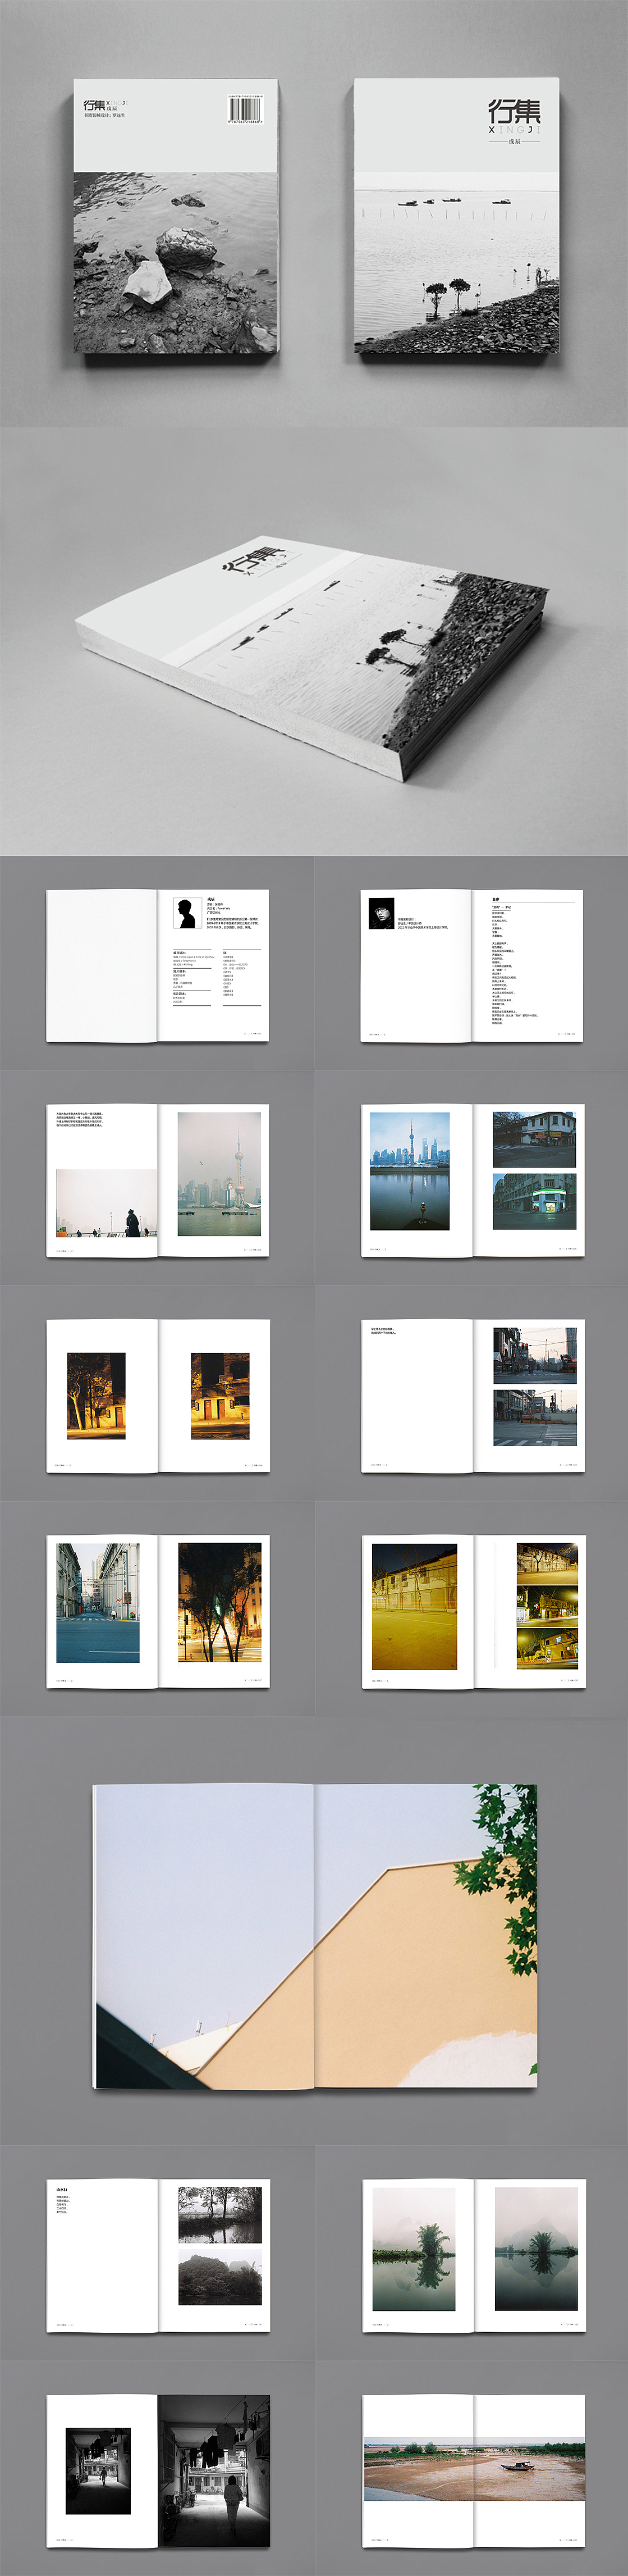
Task: Open the peach wall with green leaves spread
Action: 315,1936
